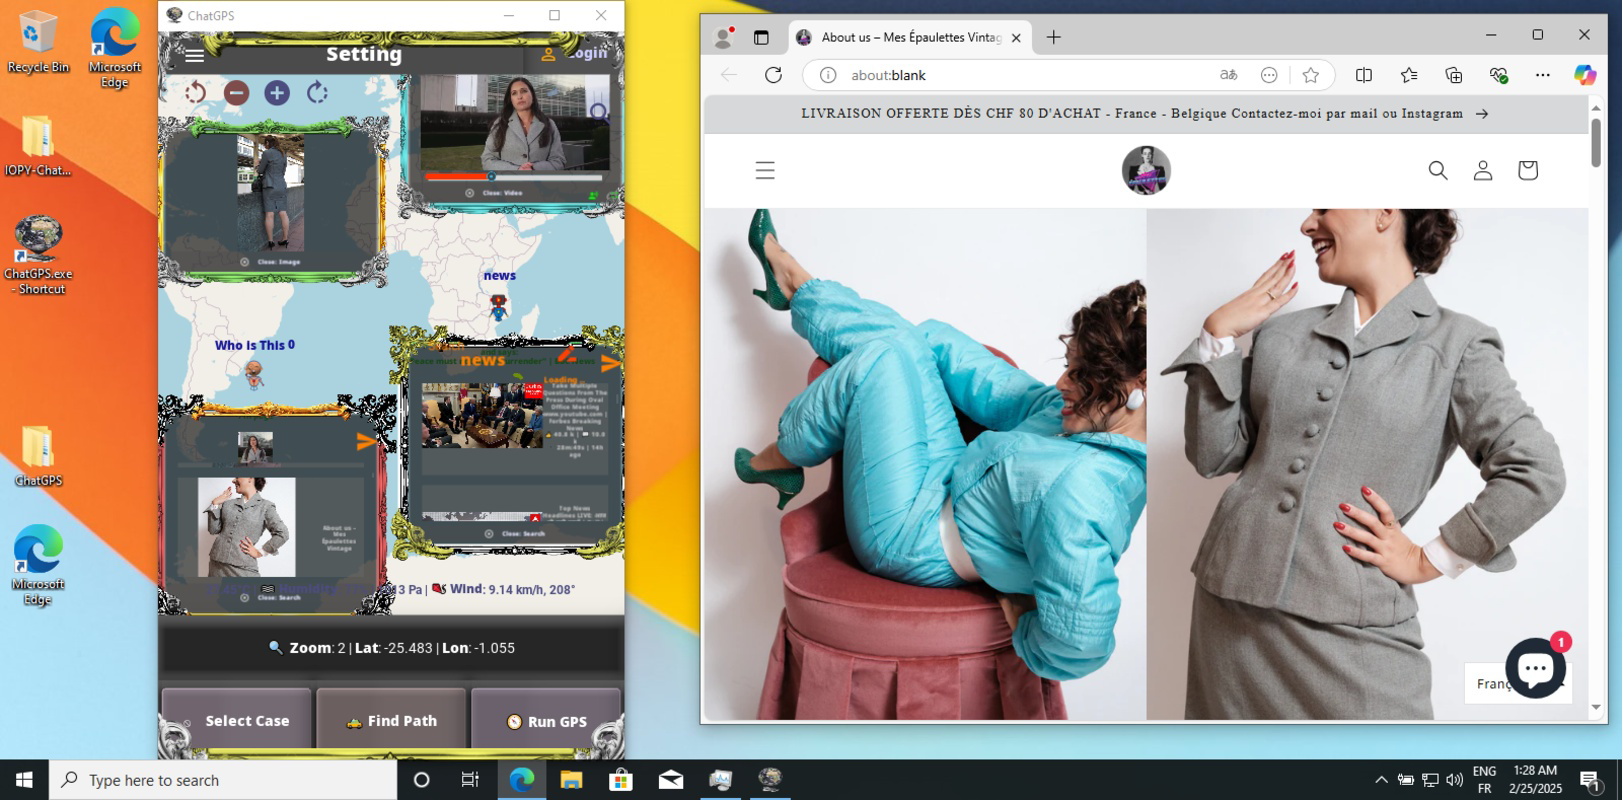Screen dimensions: 1622x800
Task: Click the Edge page vertical scrollbar
Action: coord(1596,142)
